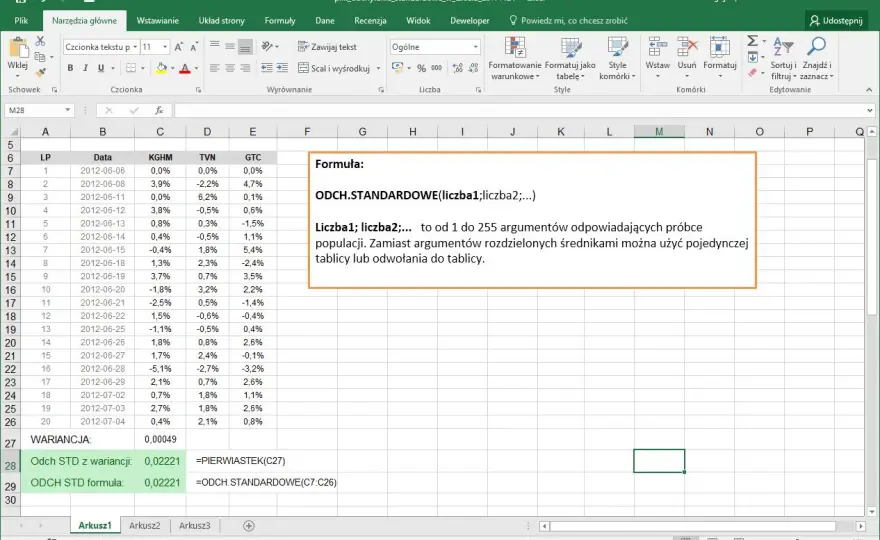
Task: Align cell text right
Action: pos(245,68)
